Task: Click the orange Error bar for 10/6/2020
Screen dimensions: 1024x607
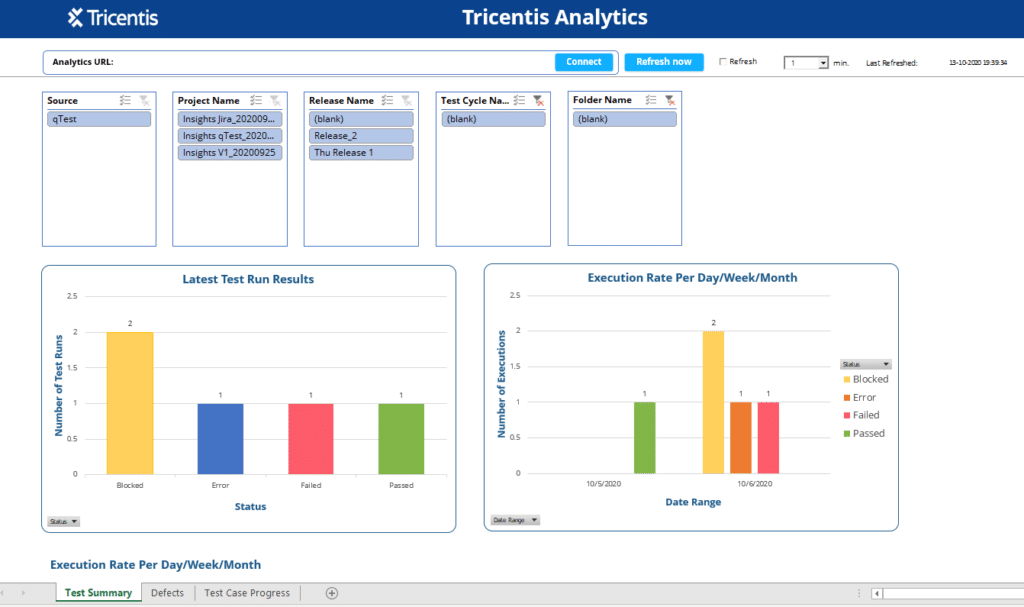Action: tap(741, 438)
